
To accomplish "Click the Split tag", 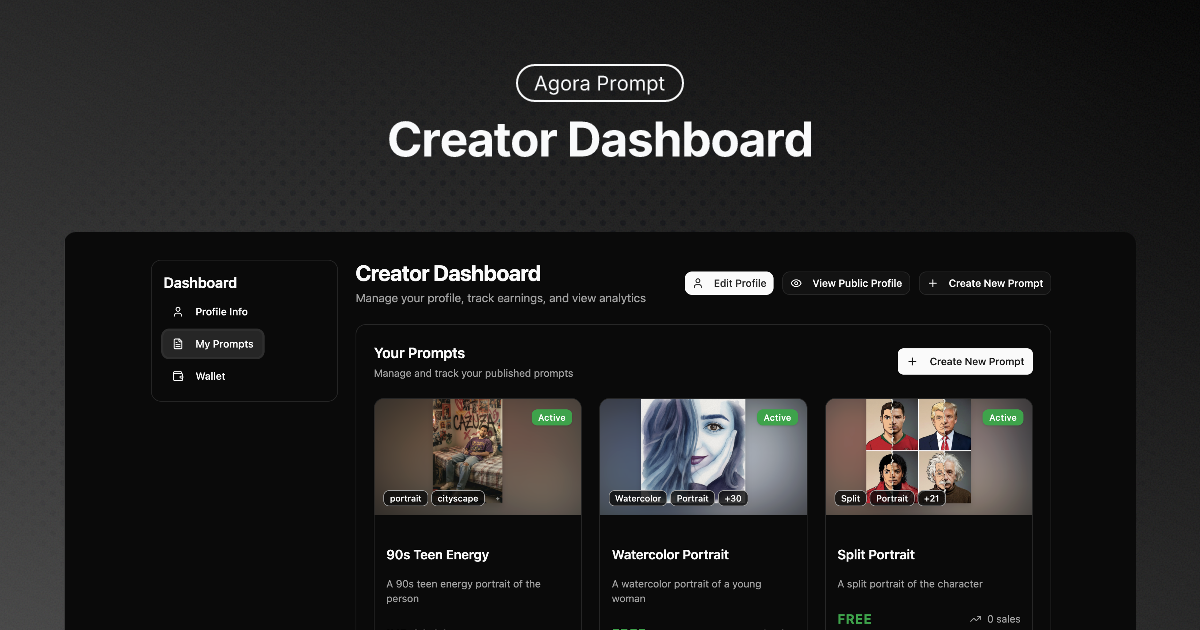I will (851, 498).
